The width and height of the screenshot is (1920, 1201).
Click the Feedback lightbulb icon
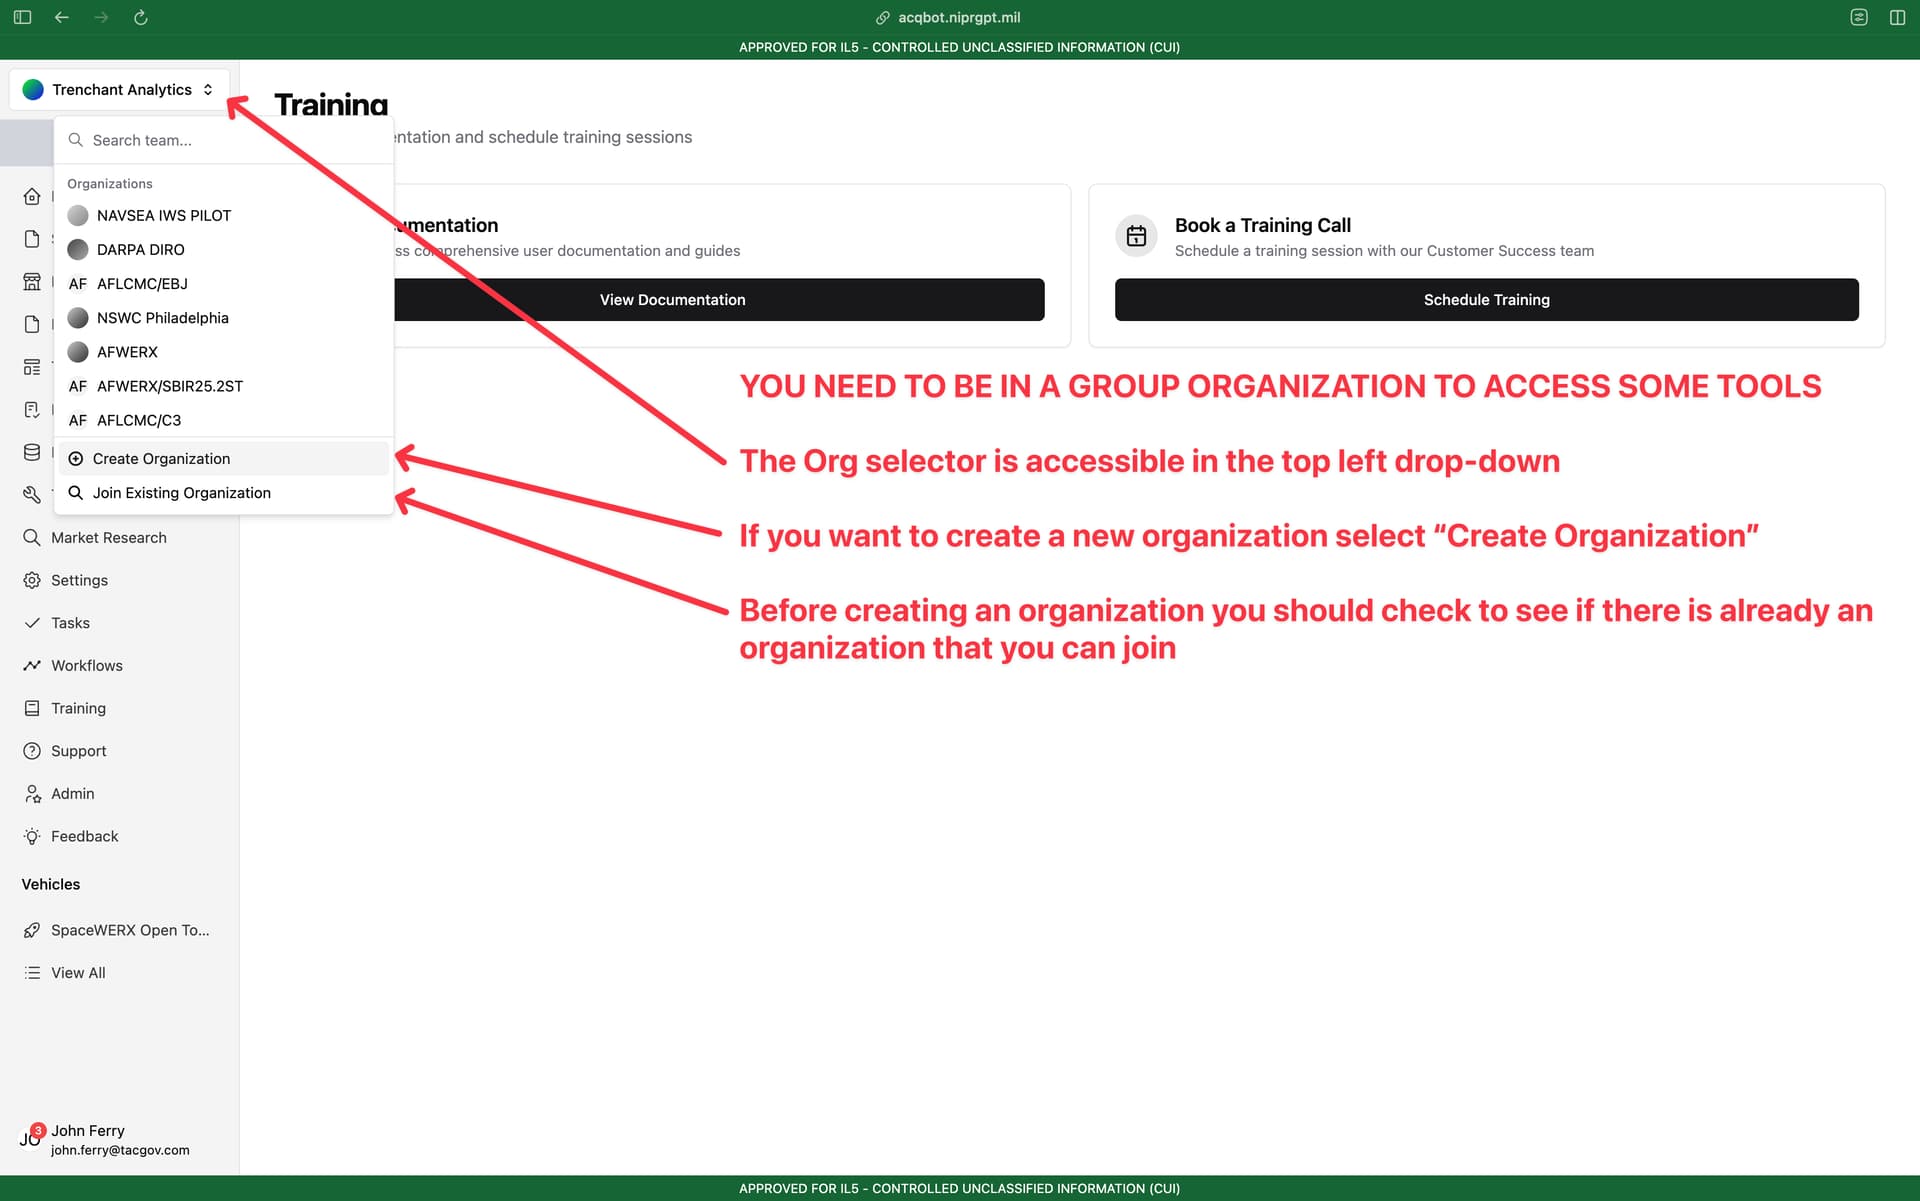click(32, 837)
